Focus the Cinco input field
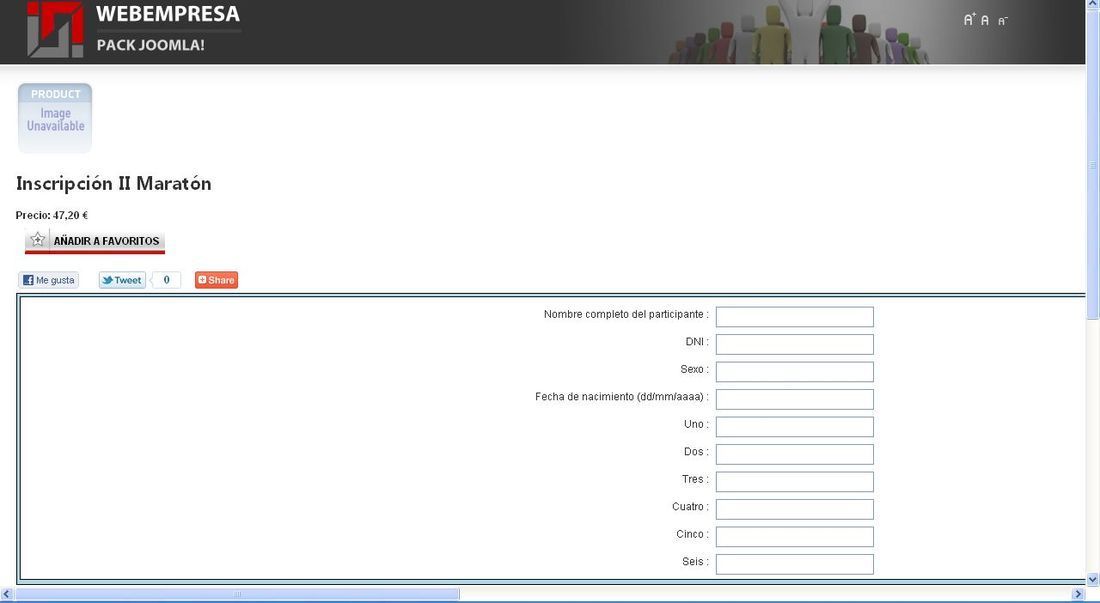The height and width of the screenshot is (603, 1100). coord(794,537)
